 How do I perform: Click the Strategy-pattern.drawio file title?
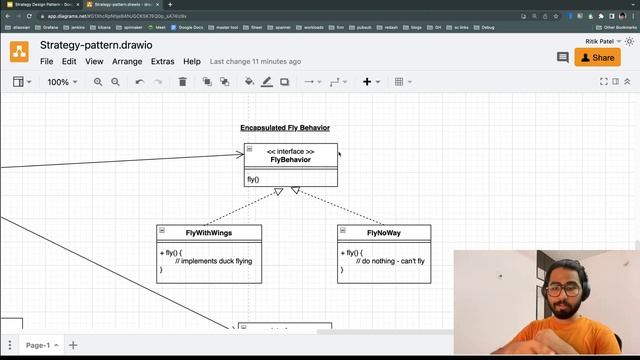click(x=96, y=45)
